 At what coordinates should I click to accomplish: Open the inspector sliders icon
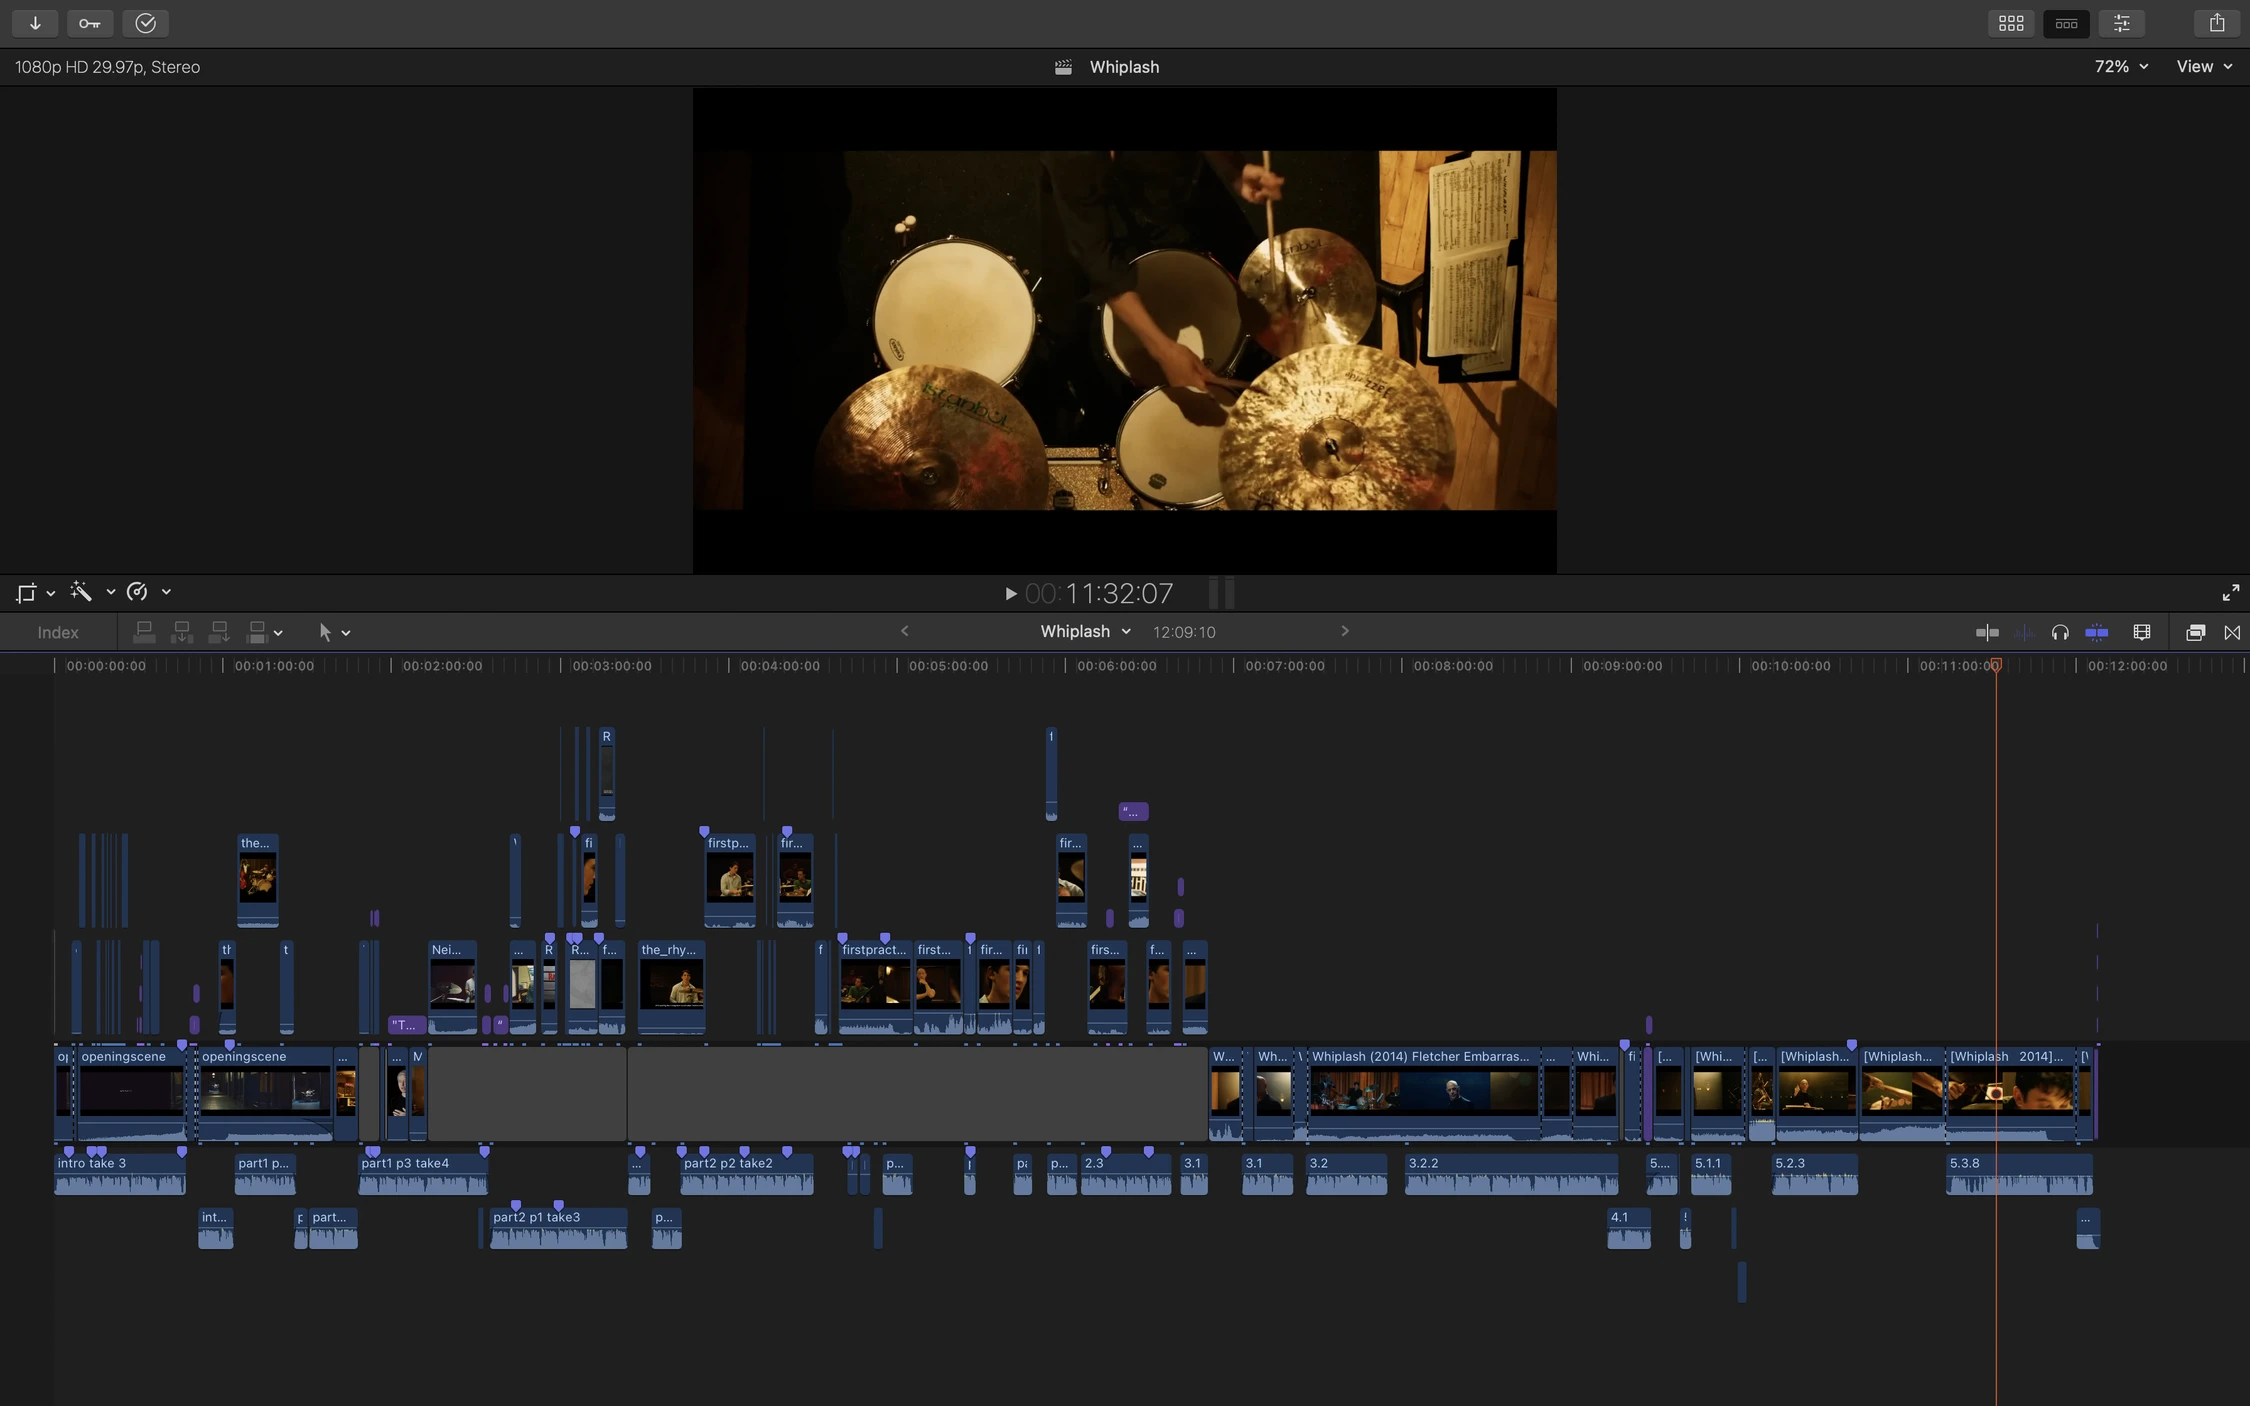(2121, 23)
